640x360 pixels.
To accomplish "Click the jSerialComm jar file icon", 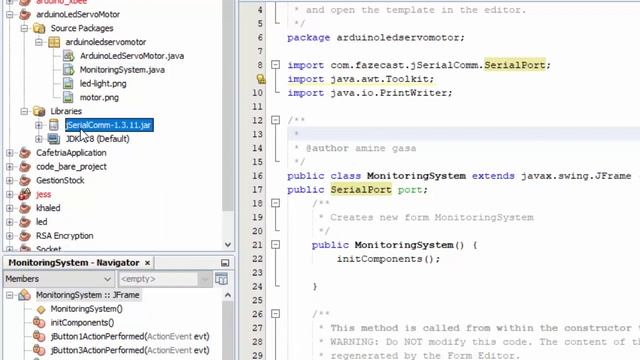I will 53,125.
